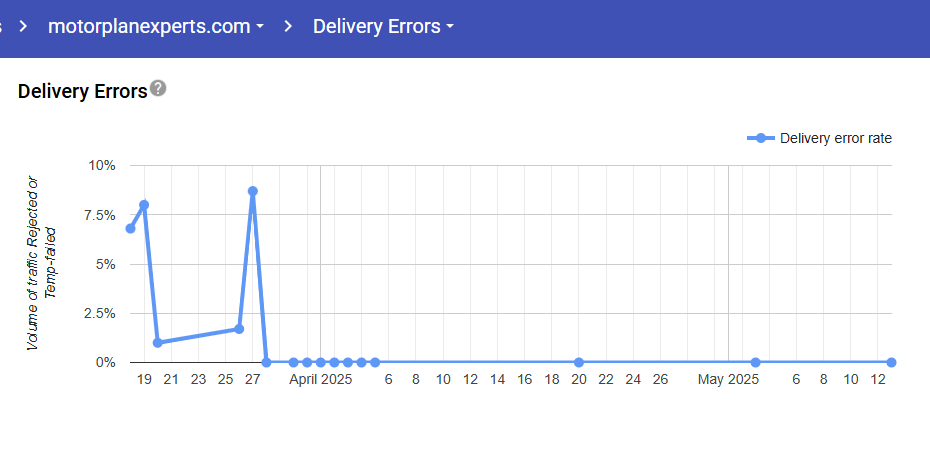930x460 pixels.
Task: Select the April 20 data point
Action: (579, 362)
